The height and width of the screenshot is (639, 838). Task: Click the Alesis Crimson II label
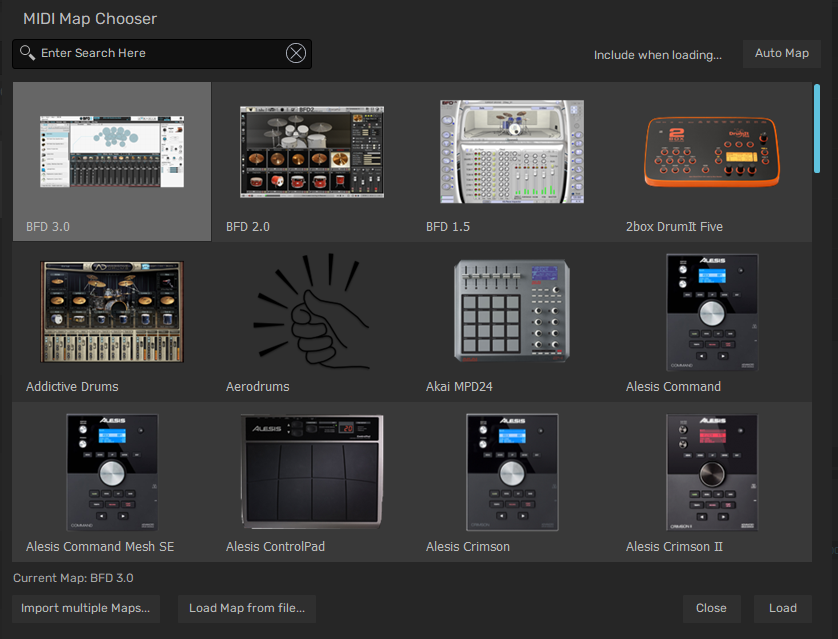(x=674, y=547)
